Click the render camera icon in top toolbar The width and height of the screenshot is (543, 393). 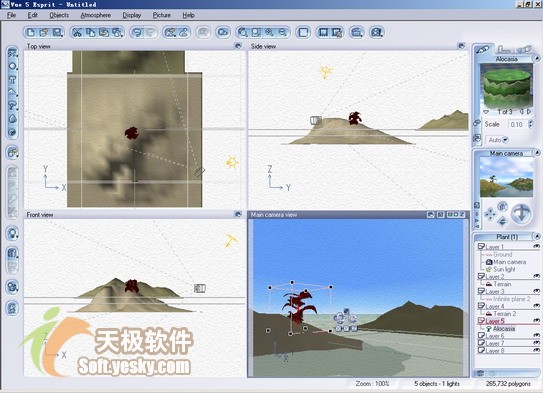click(x=376, y=33)
